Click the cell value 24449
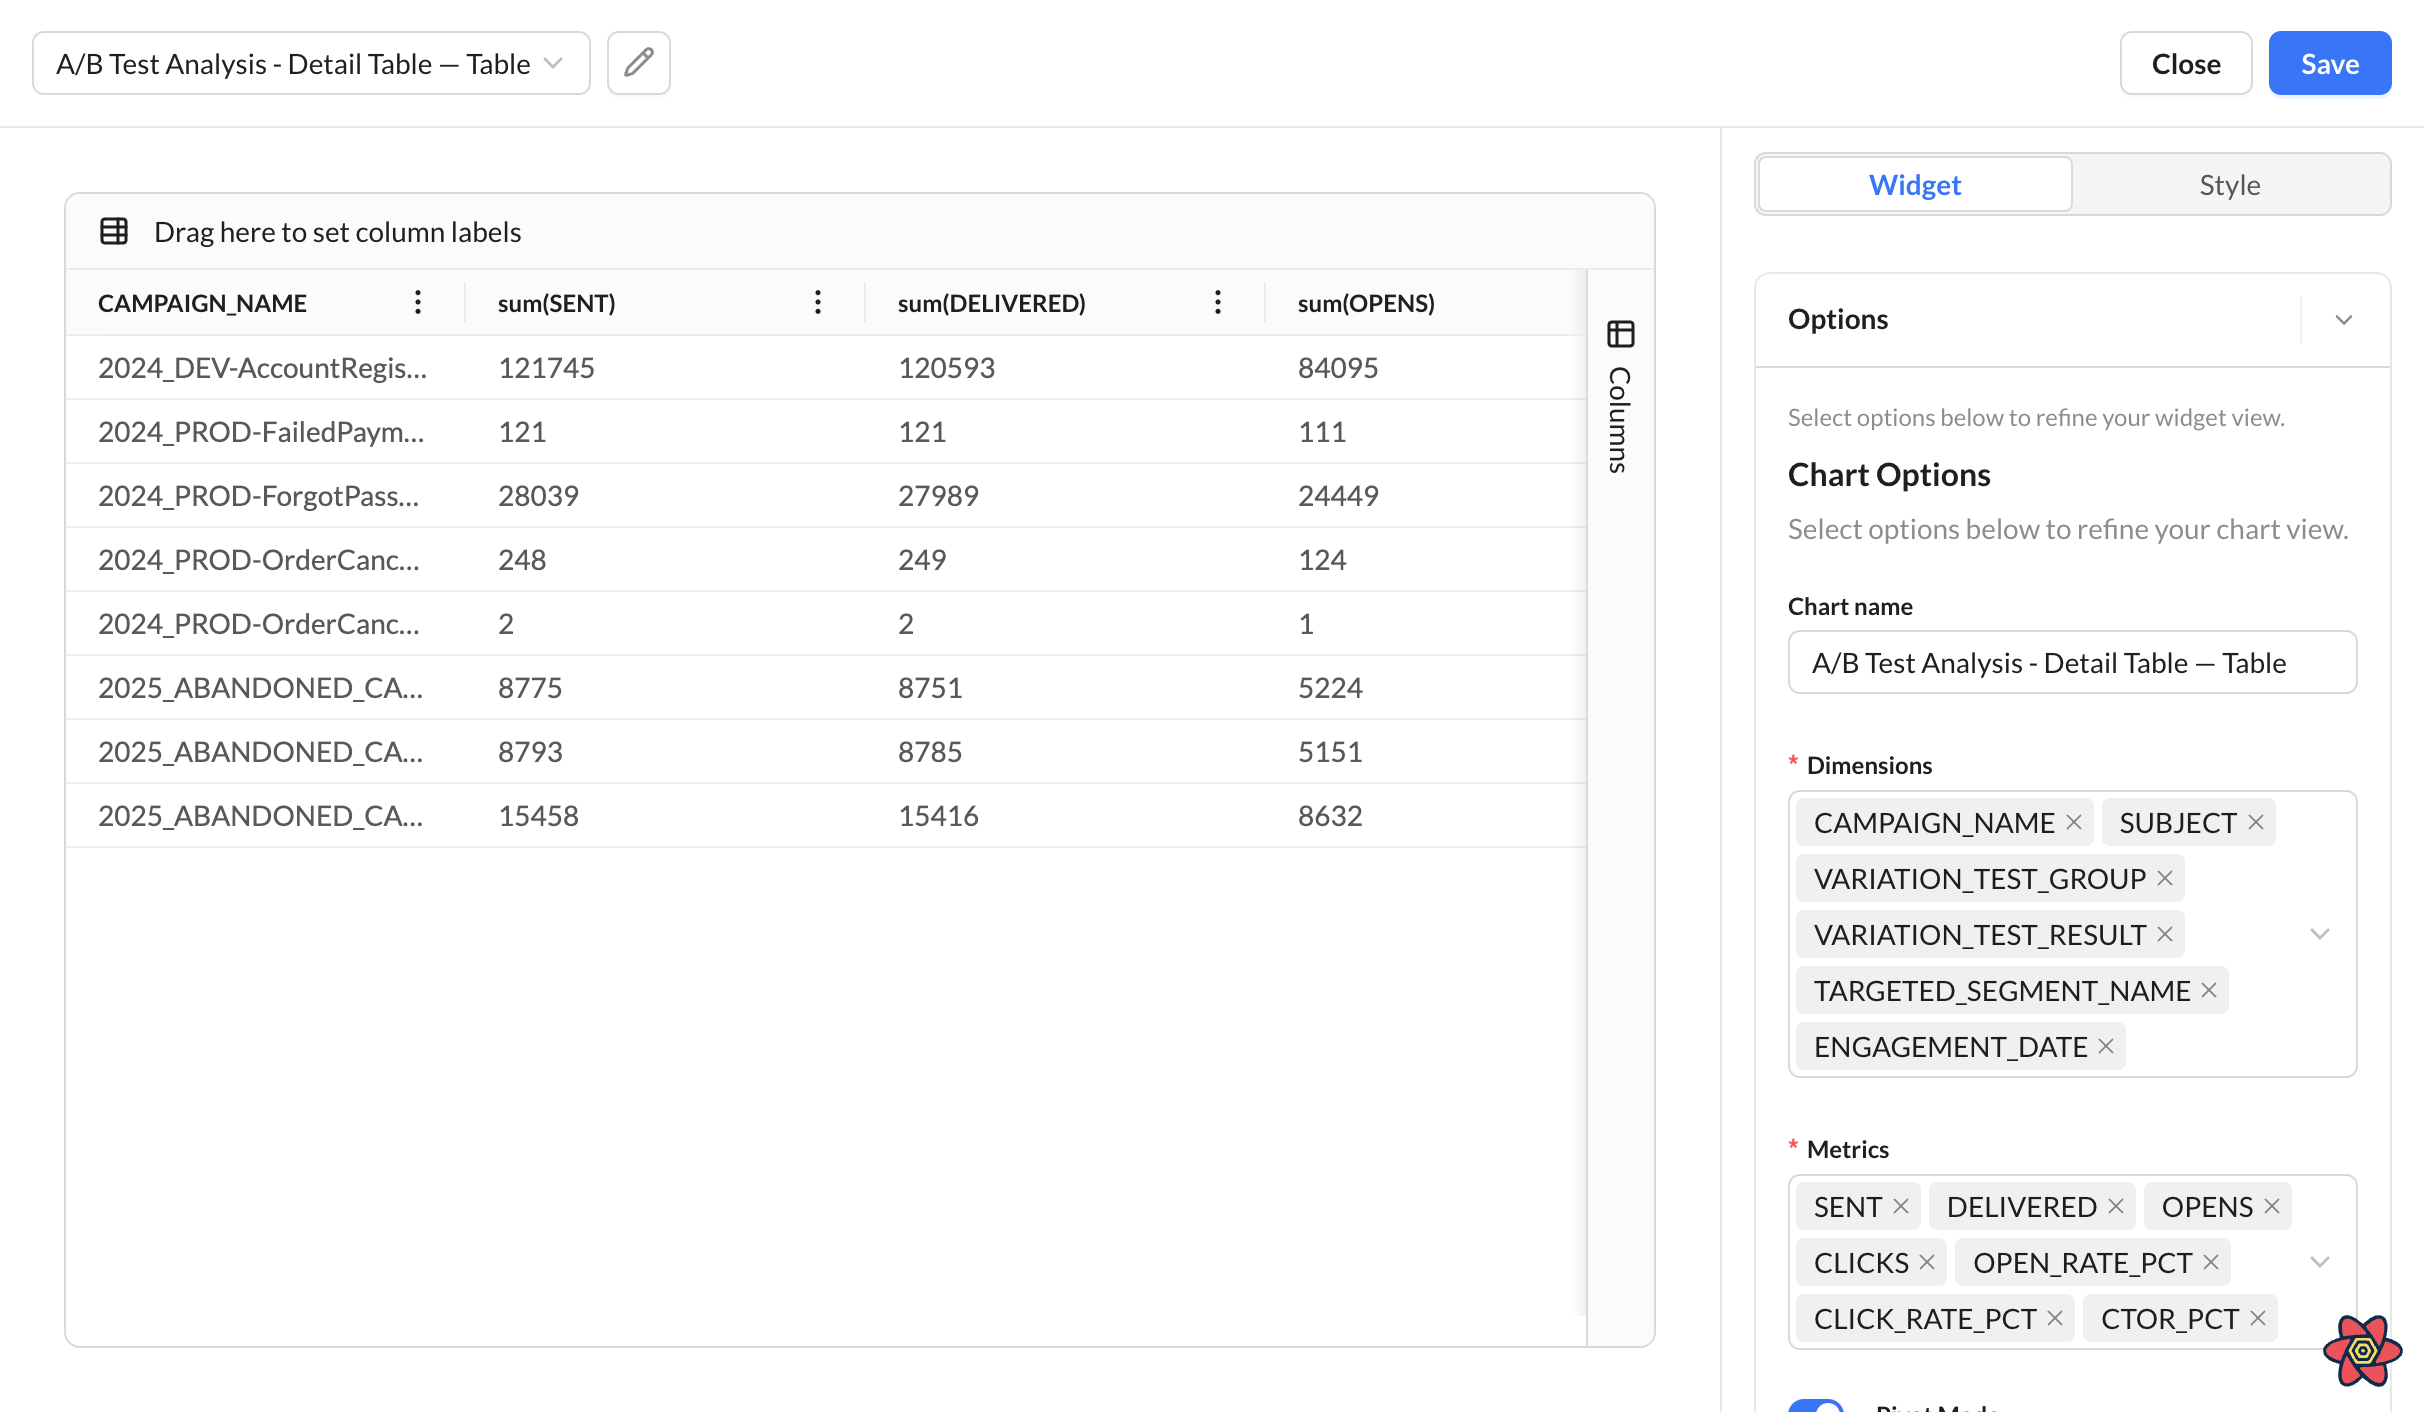The image size is (2424, 1412). tap(1338, 495)
